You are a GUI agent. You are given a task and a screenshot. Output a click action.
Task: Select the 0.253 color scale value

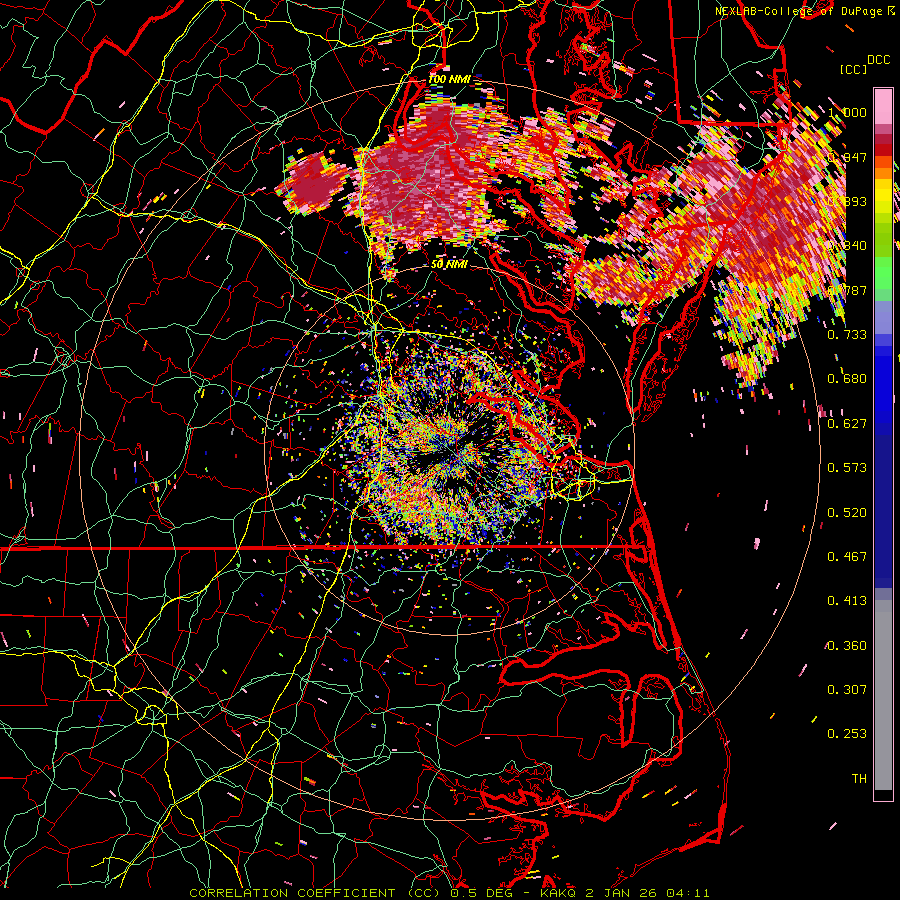pos(847,734)
